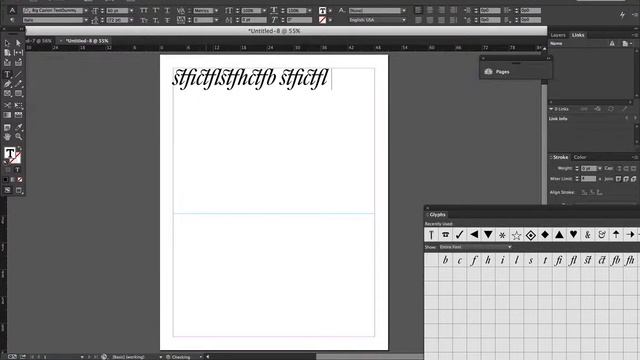The height and width of the screenshot is (360, 640).
Task: Insert the telephone glyph from recently used
Action: click(x=445, y=235)
